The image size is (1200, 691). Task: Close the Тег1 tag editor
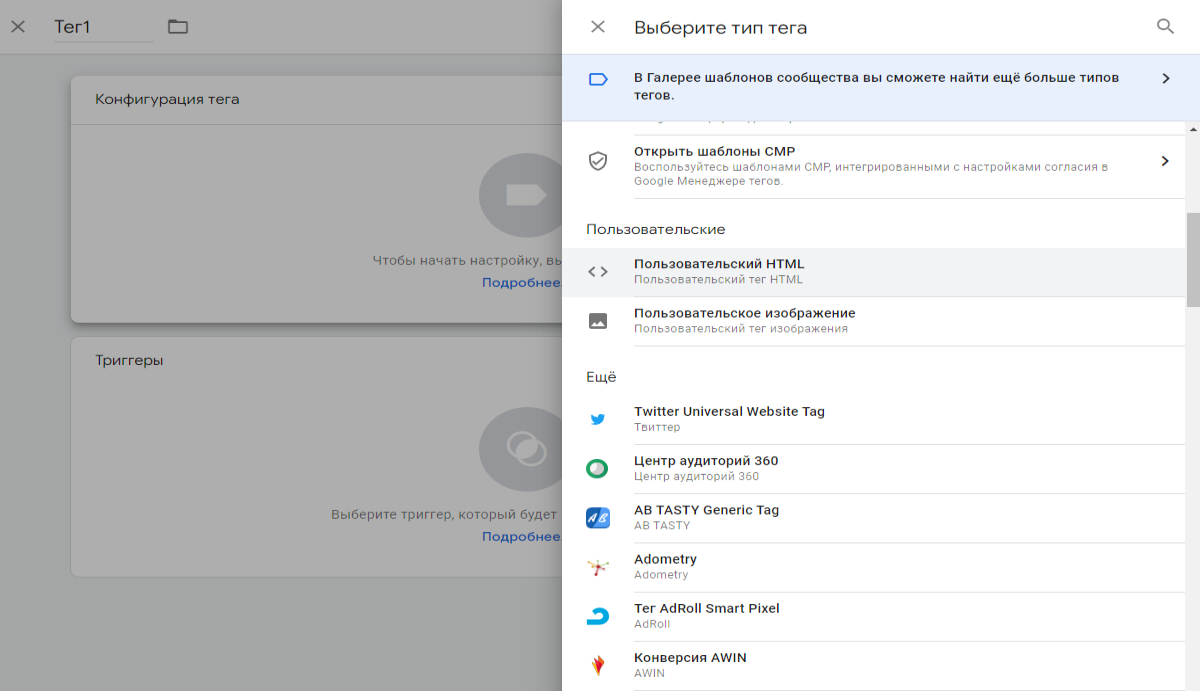(x=18, y=27)
